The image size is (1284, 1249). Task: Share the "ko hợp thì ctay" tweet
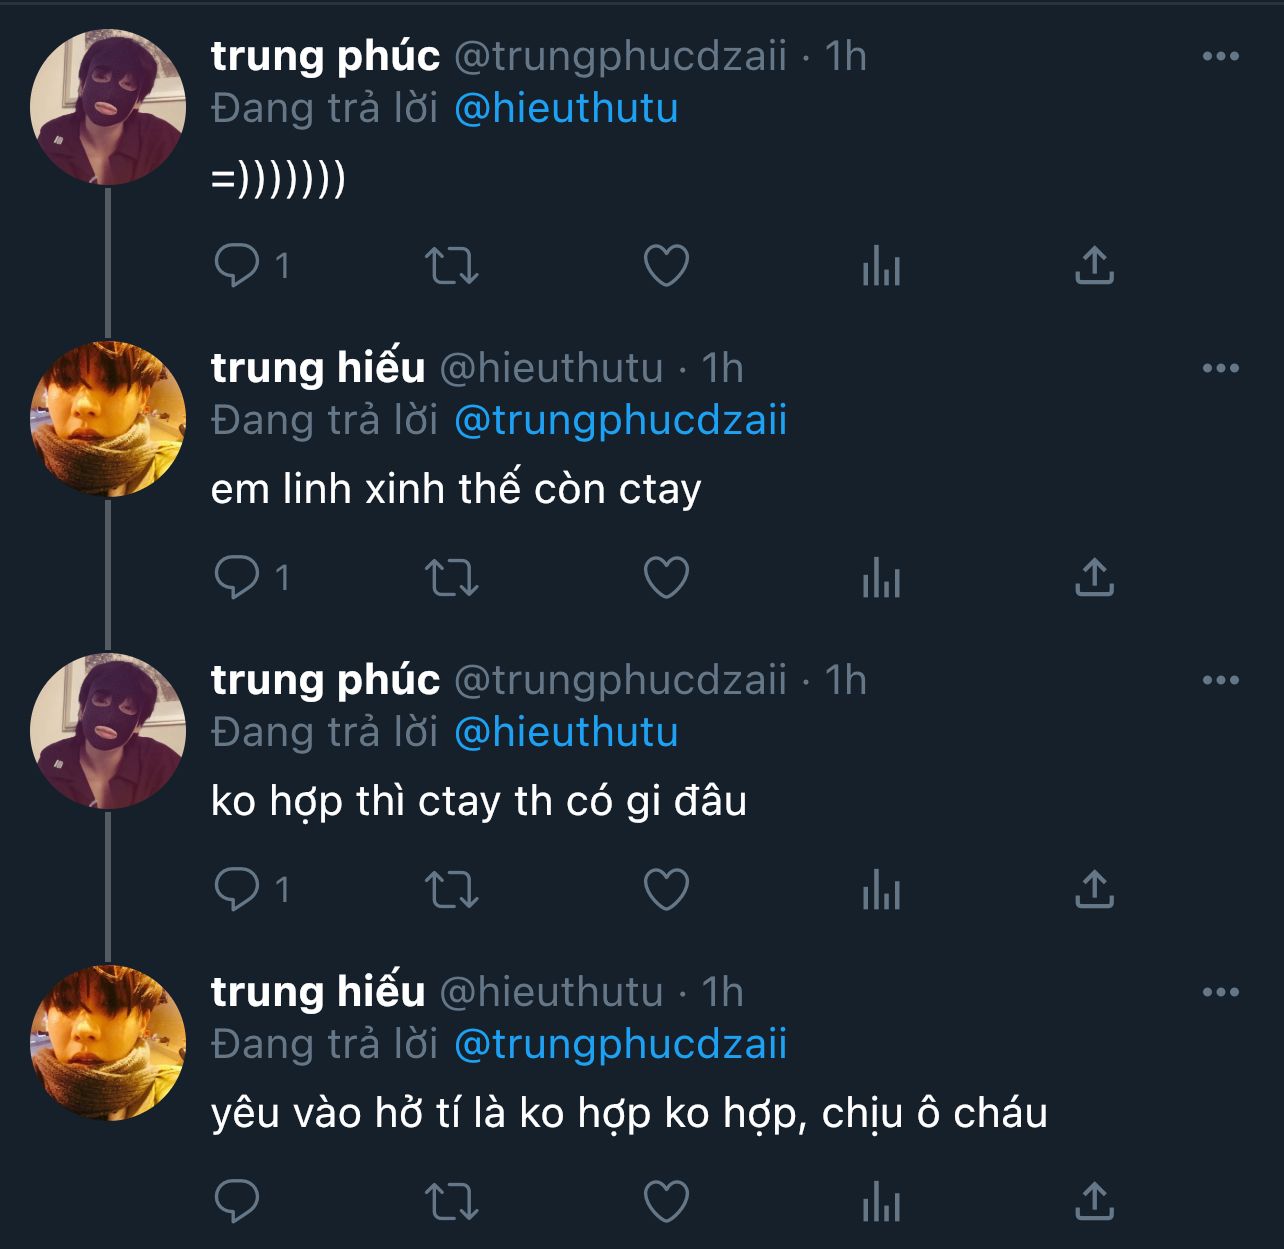(1094, 890)
